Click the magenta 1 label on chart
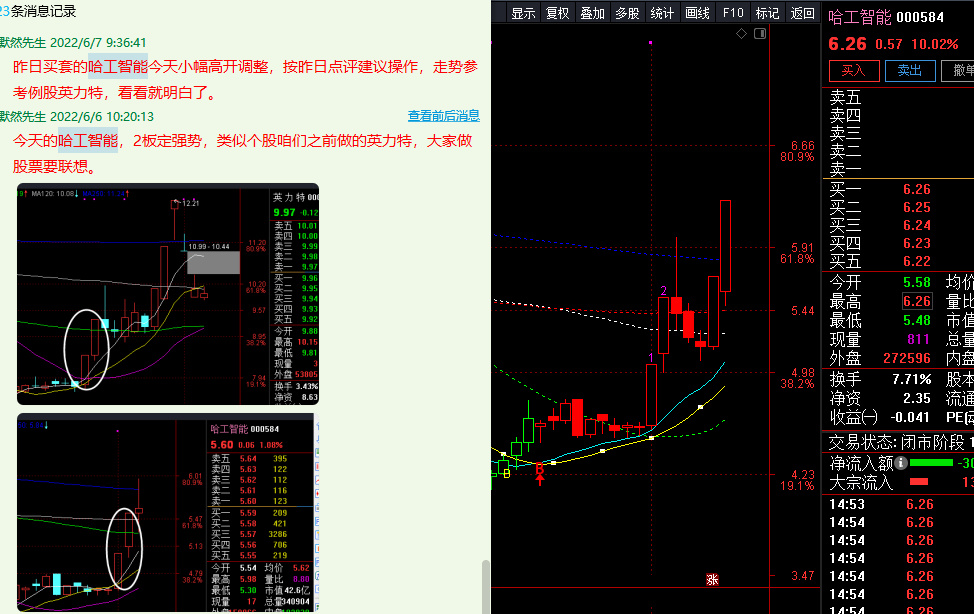The height and width of the screenshot is (614, 974). (650, 358)
